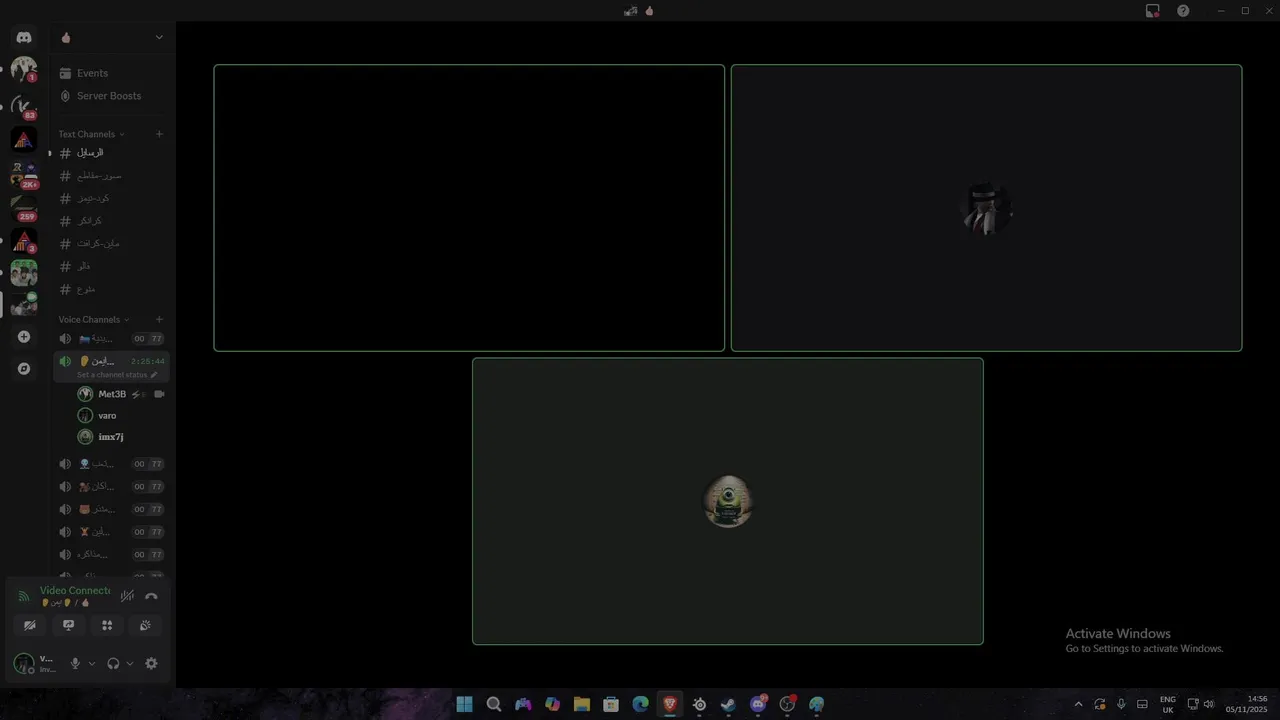Toggle headphone deafen

(x=113, y=663)
